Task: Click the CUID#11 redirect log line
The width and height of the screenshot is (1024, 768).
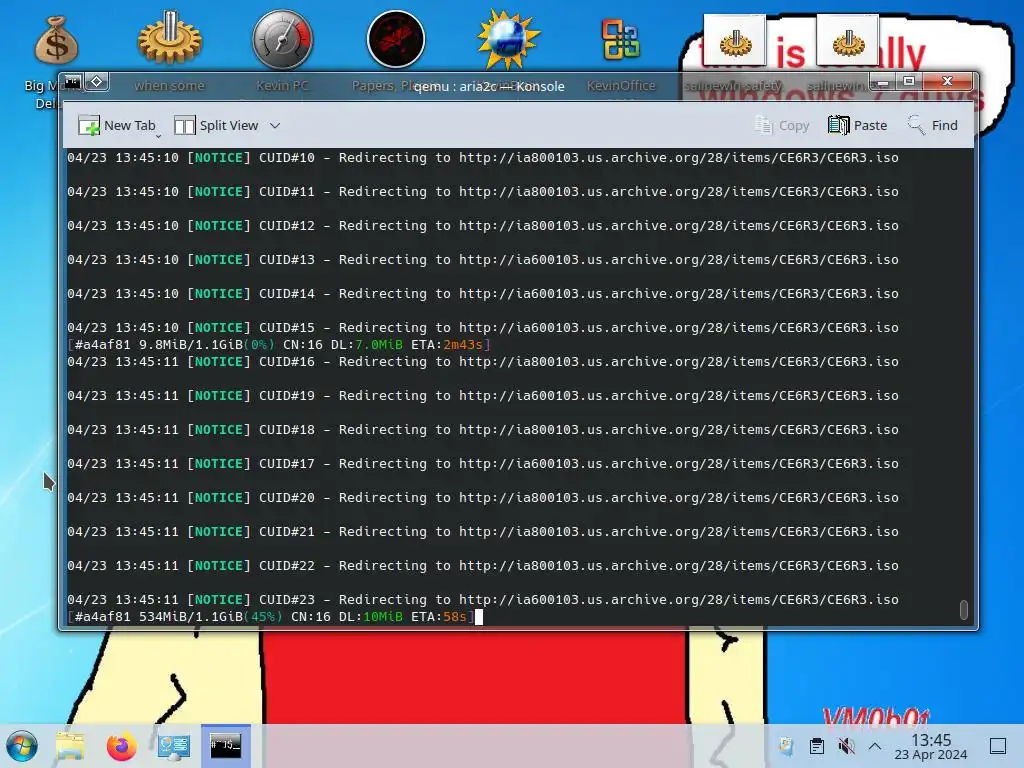Action: point(483,191)
